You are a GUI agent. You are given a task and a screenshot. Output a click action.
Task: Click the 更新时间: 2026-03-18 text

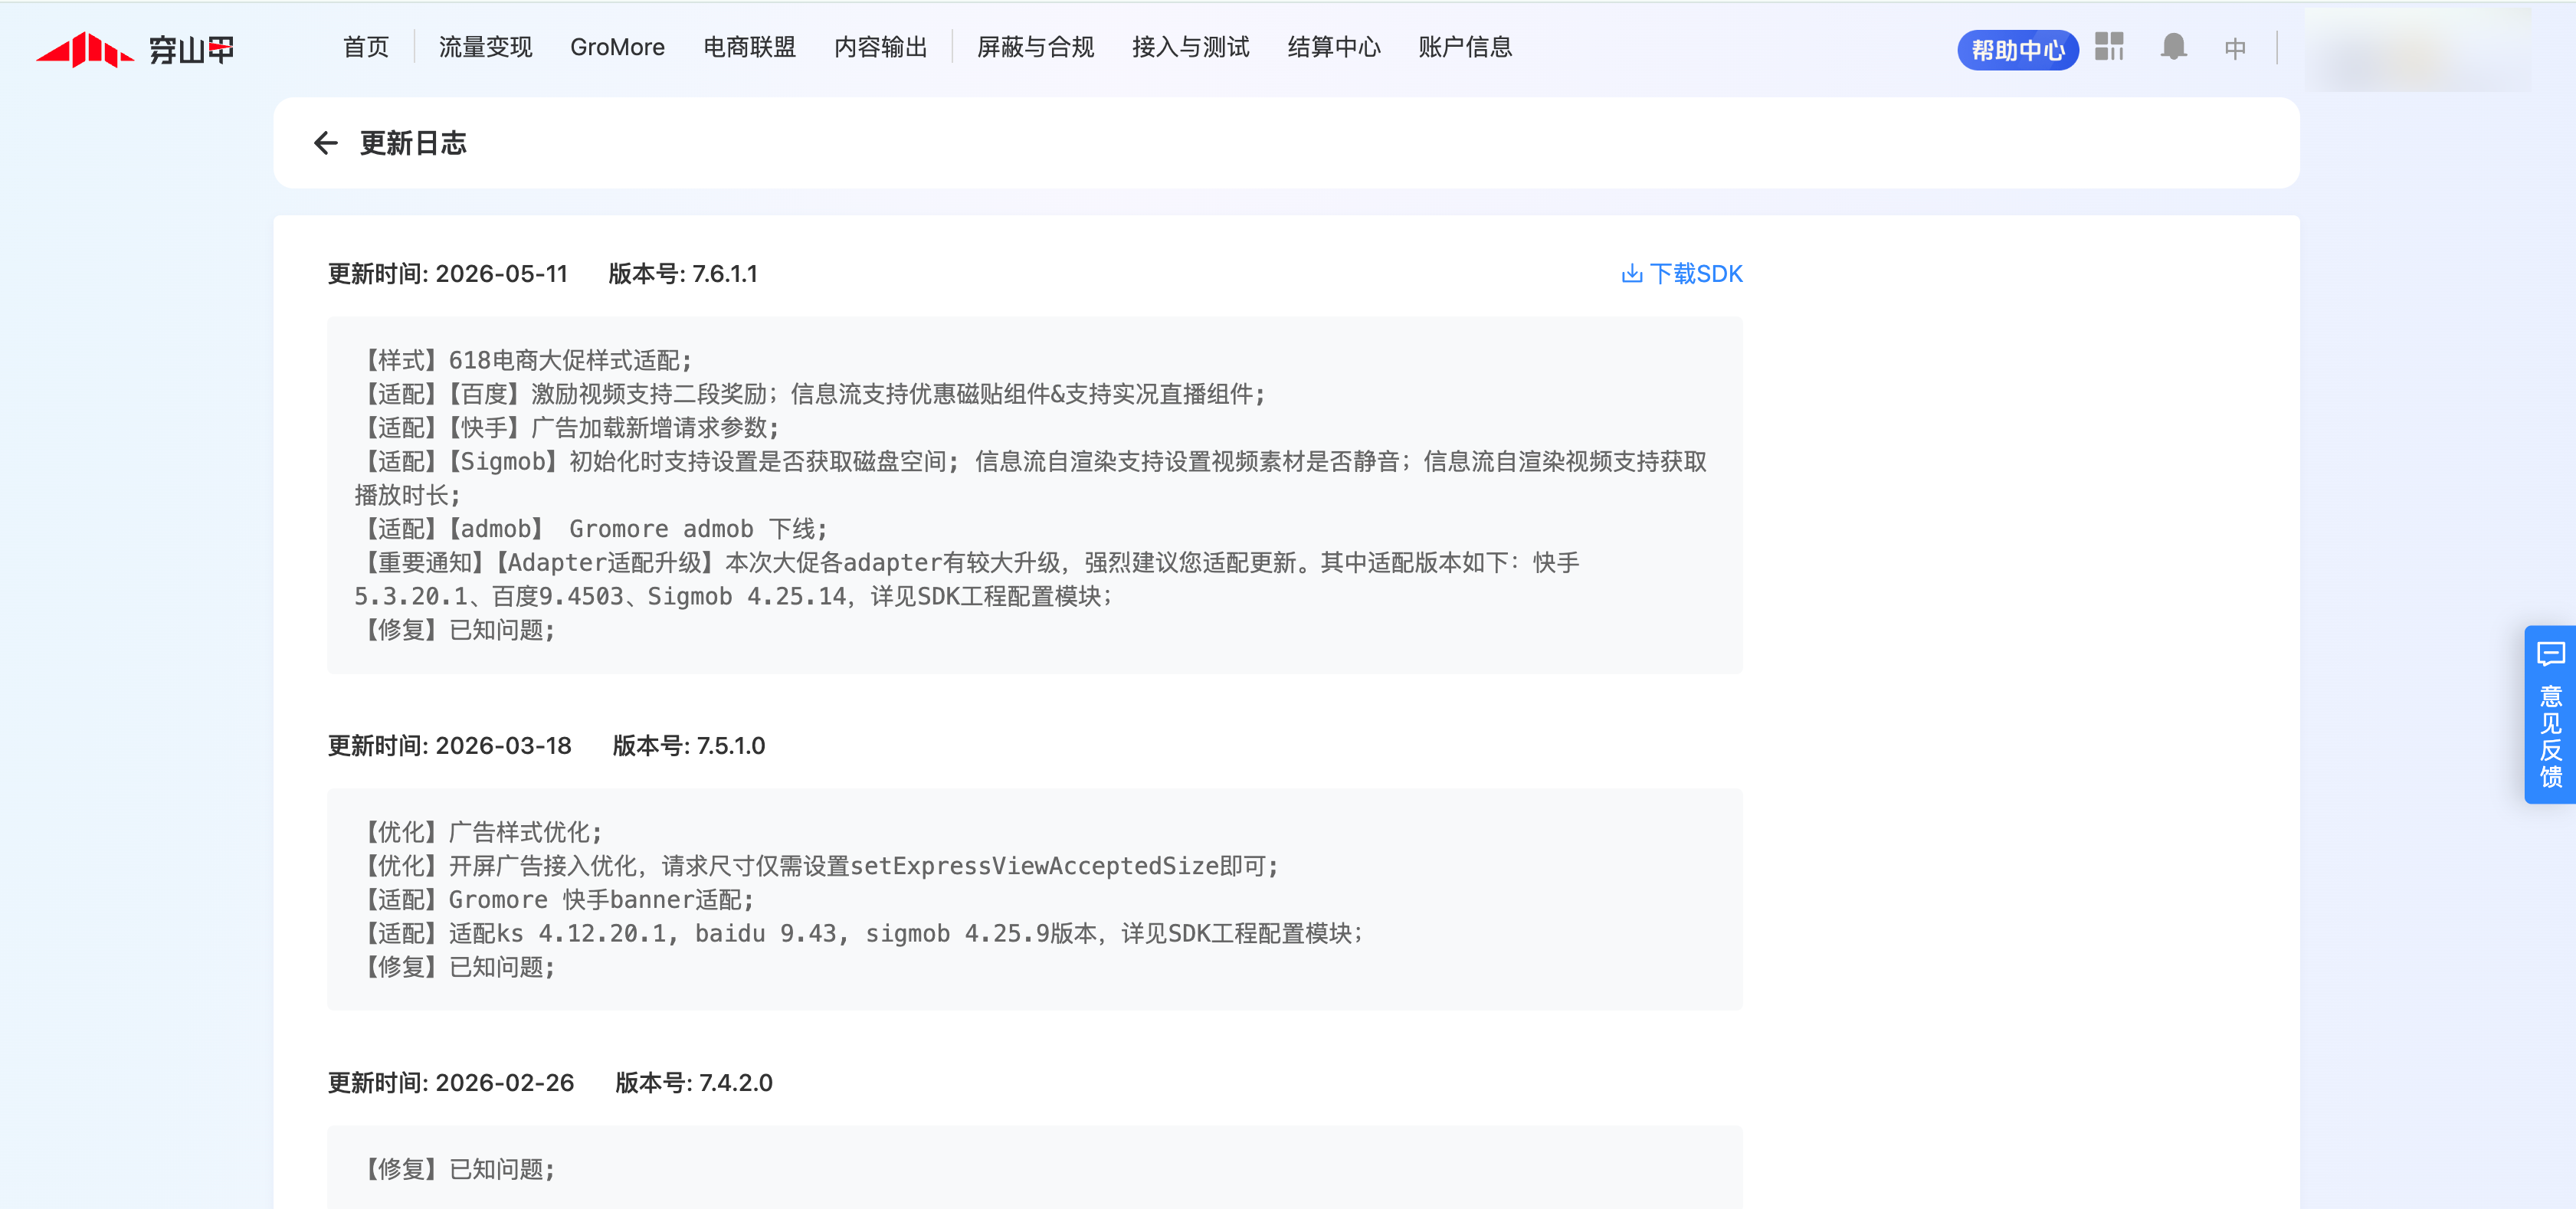tap(450, 746)
